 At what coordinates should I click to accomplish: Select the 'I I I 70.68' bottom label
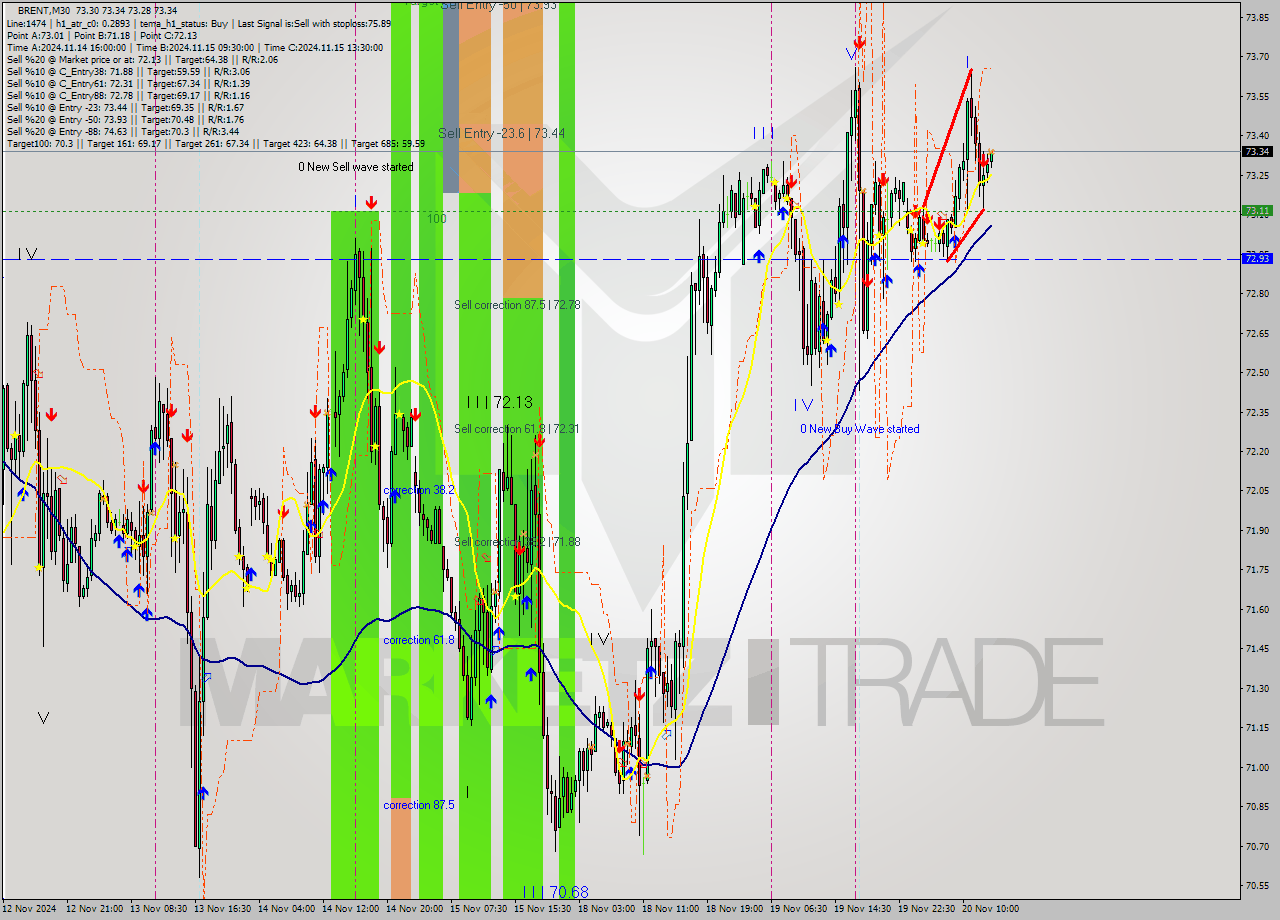point(555,891)
